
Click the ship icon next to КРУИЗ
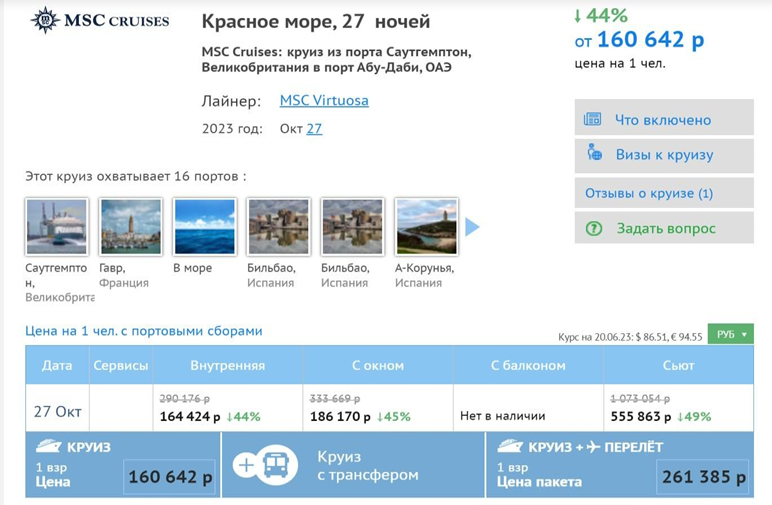[48, 446]
